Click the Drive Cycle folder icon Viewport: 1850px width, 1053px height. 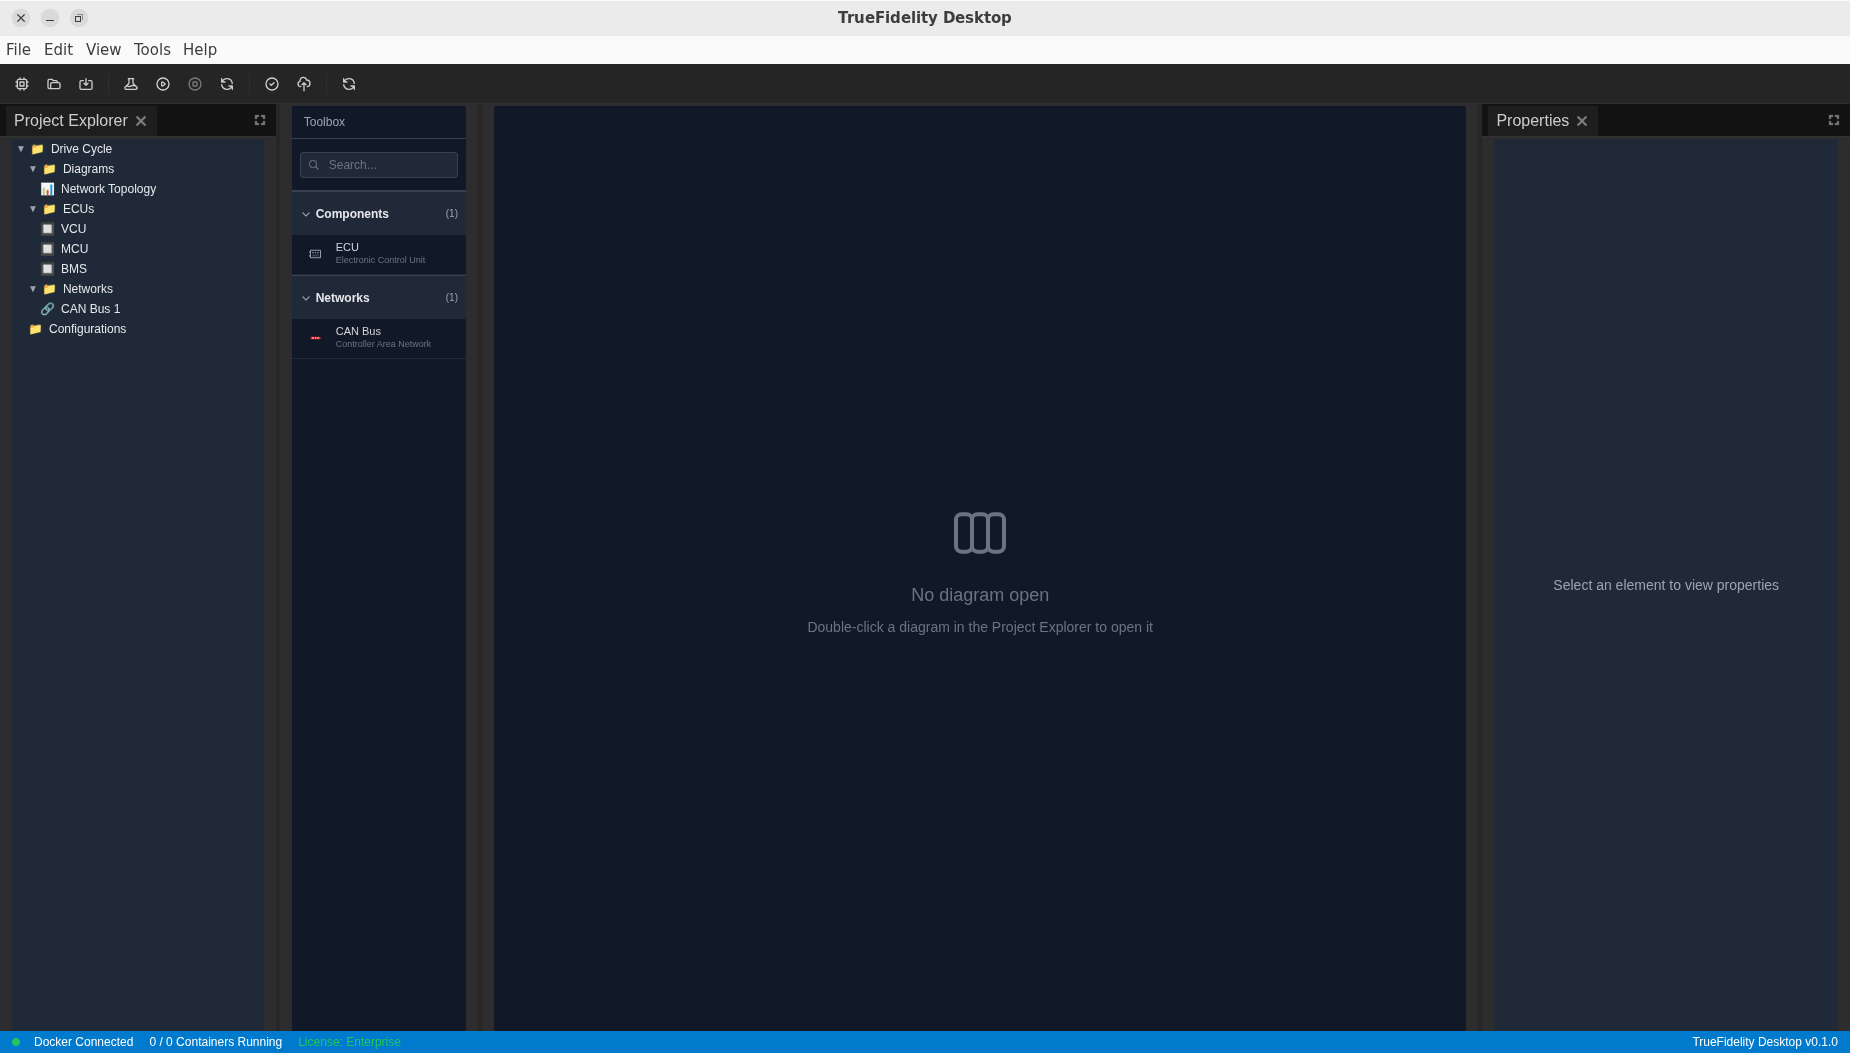click(37, 149)
